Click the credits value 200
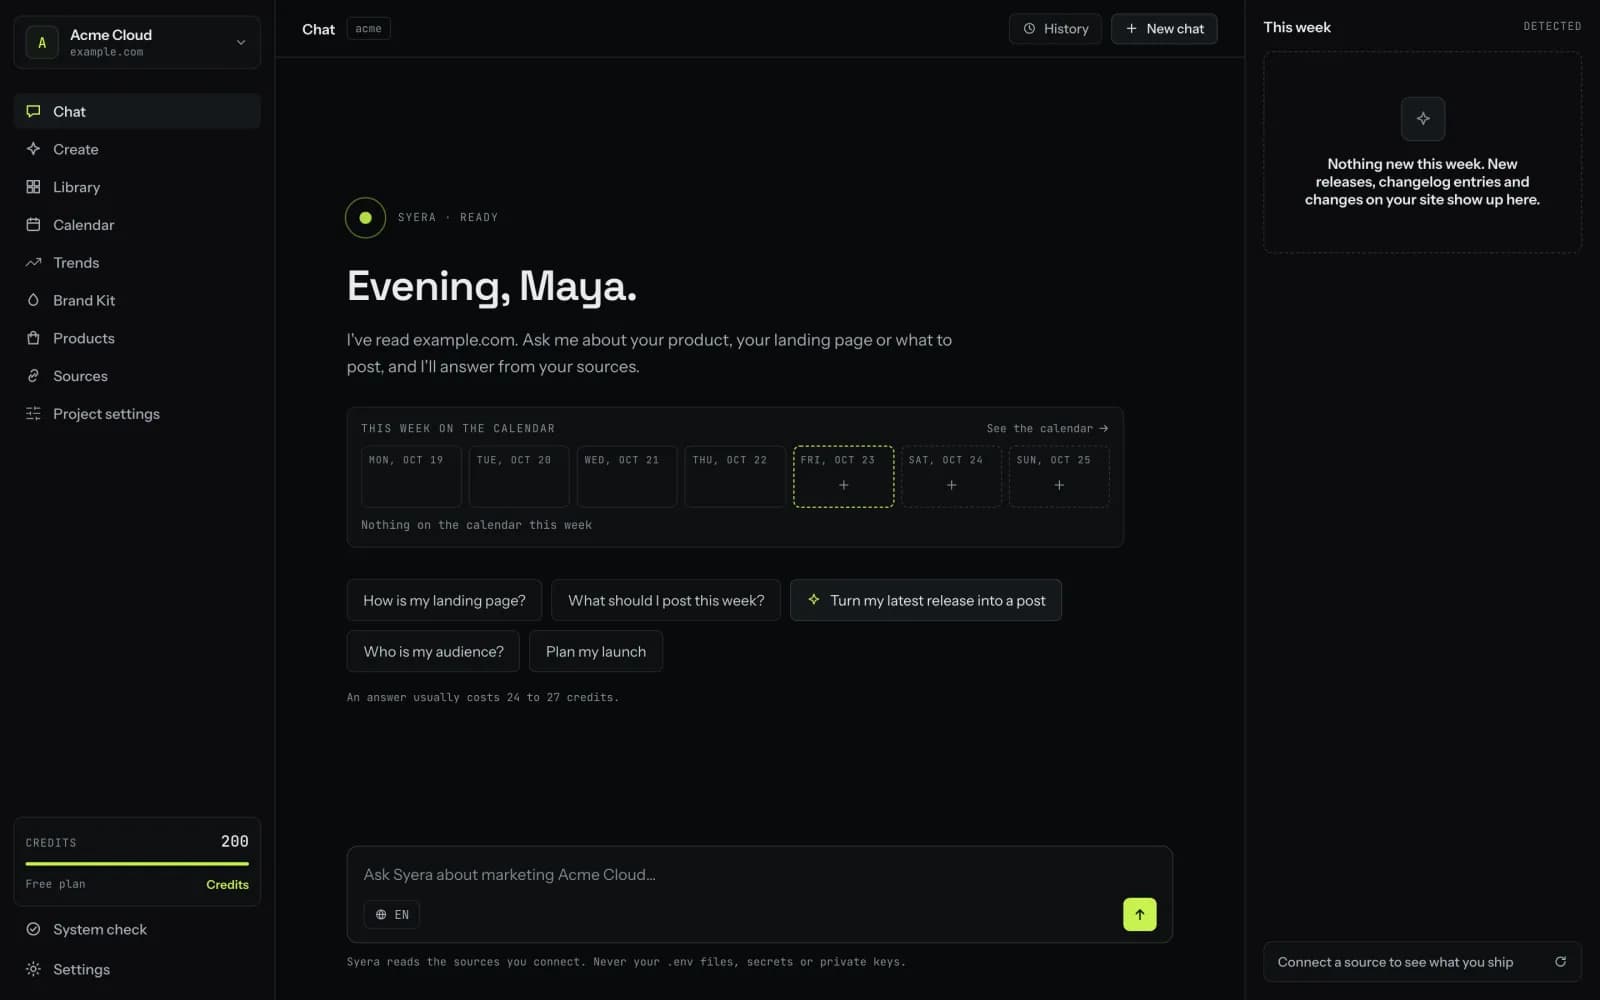The width and height of the screenshot is (1600, 1000). point(235,842)
